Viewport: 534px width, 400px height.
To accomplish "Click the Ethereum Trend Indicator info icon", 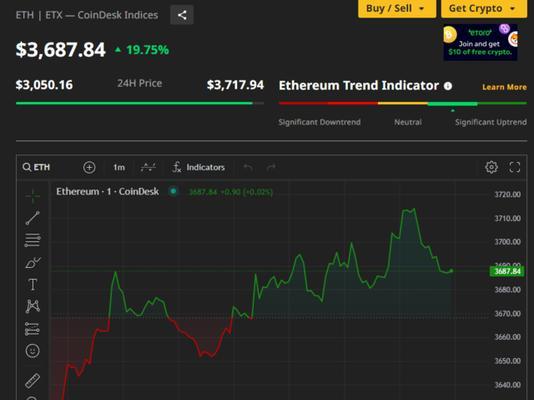I will click(448, 86).
